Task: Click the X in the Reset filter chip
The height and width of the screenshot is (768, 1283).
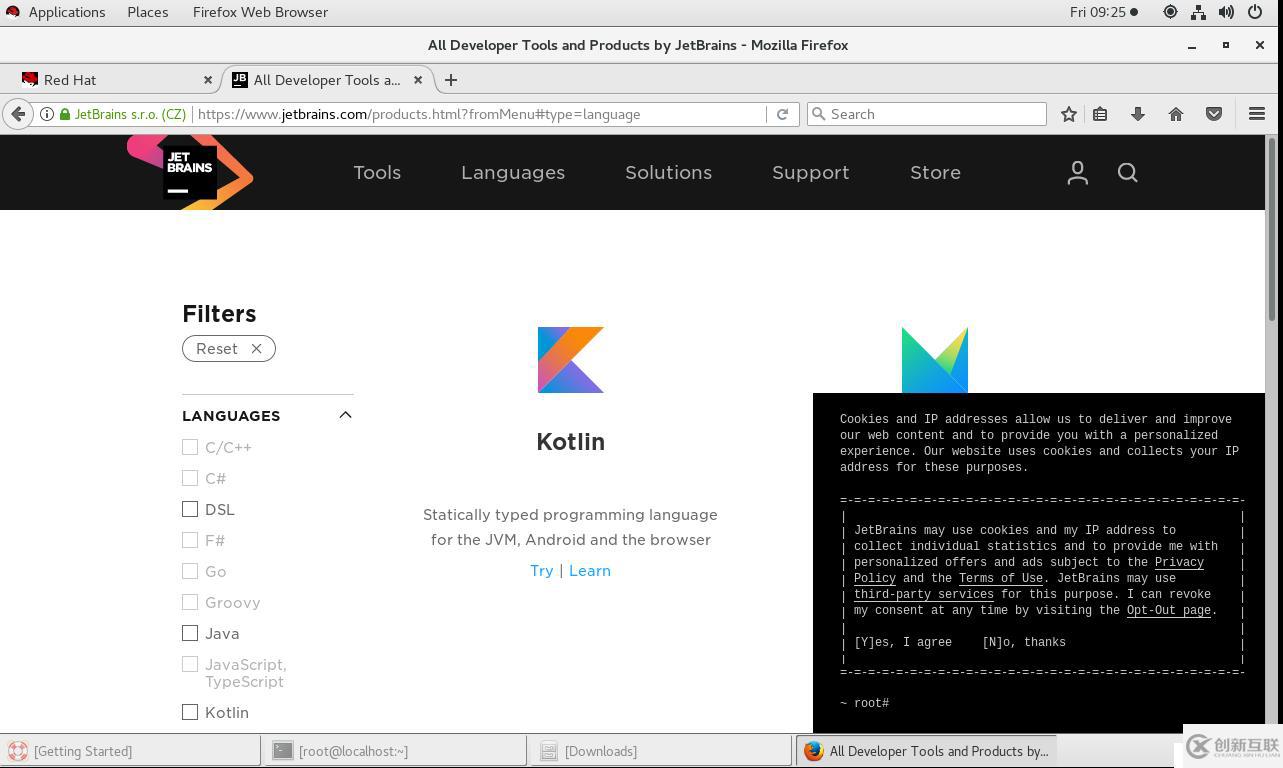Action: click(x=256, y=348)
